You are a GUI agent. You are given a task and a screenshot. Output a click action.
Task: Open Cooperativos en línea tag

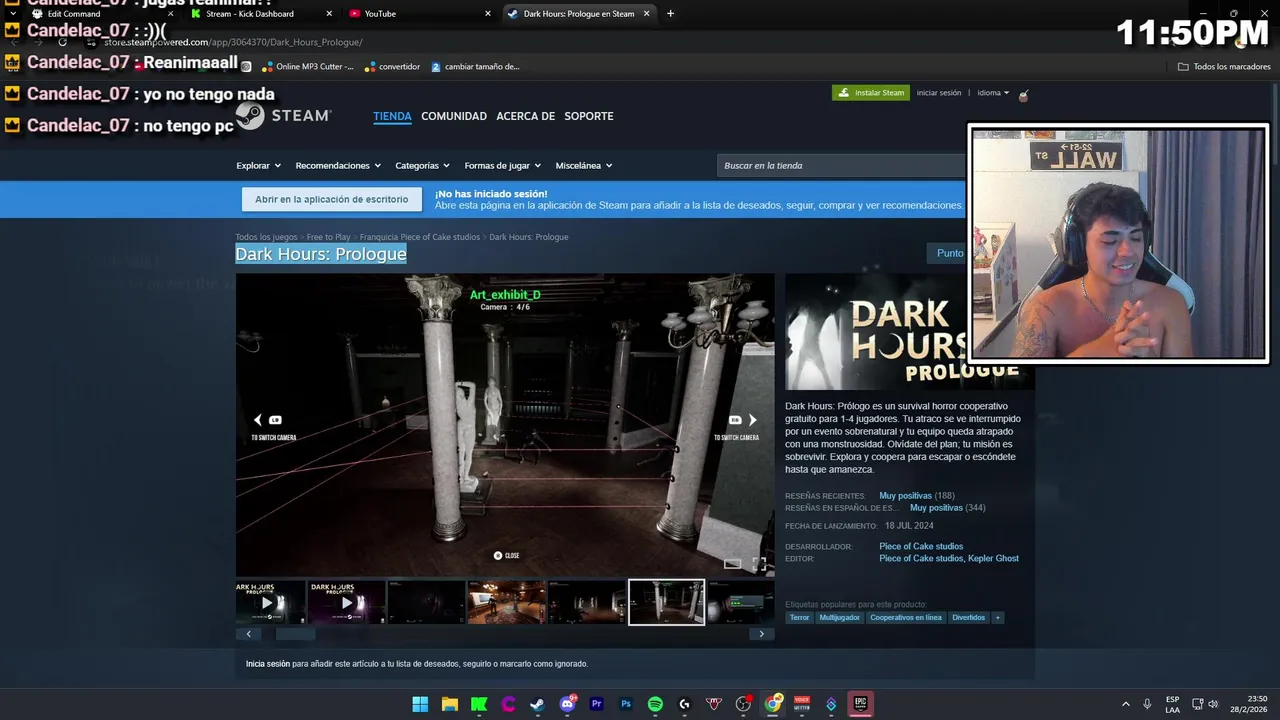click(x=906, y=618)
